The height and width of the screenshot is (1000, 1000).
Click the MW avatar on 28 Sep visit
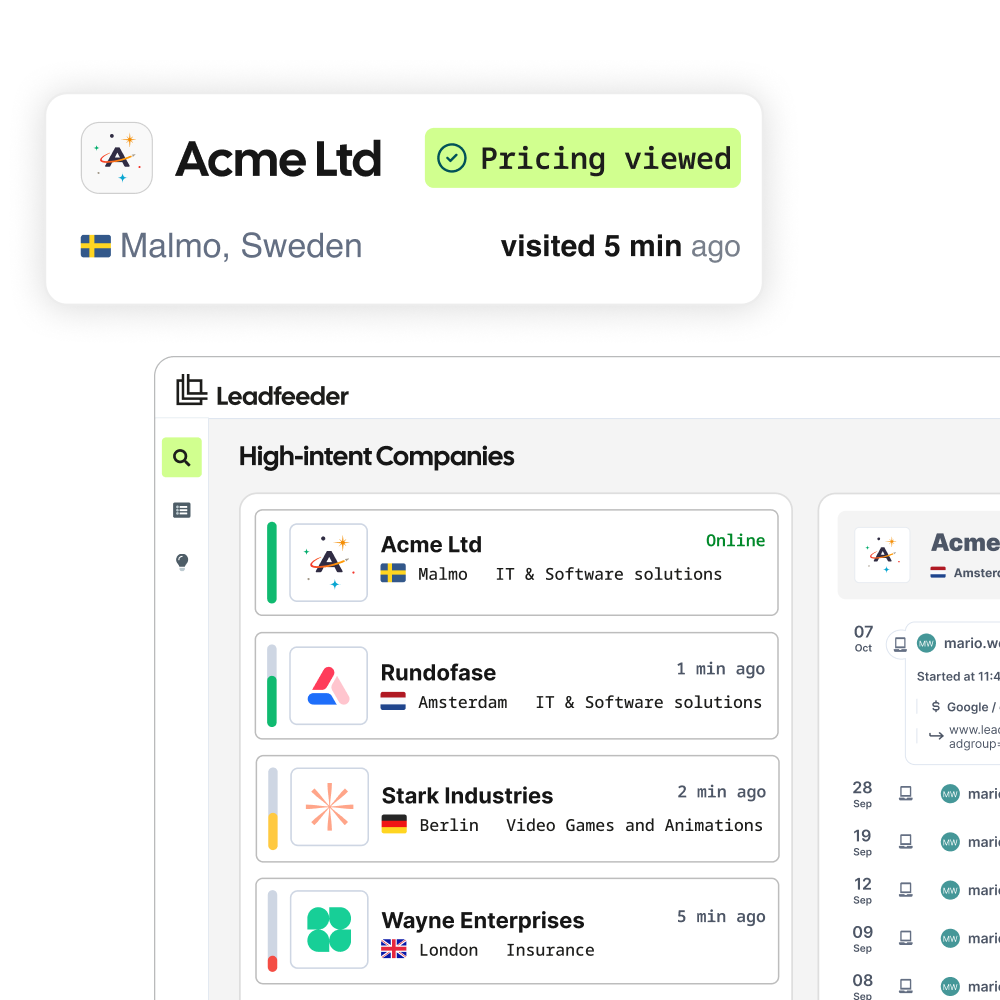point(950,794)
